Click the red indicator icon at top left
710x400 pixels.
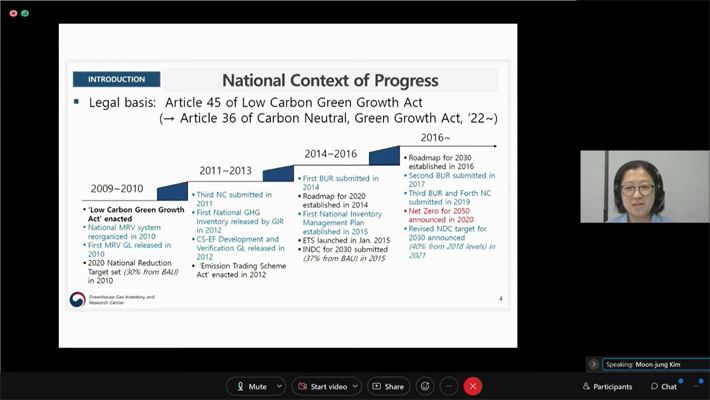11,13
